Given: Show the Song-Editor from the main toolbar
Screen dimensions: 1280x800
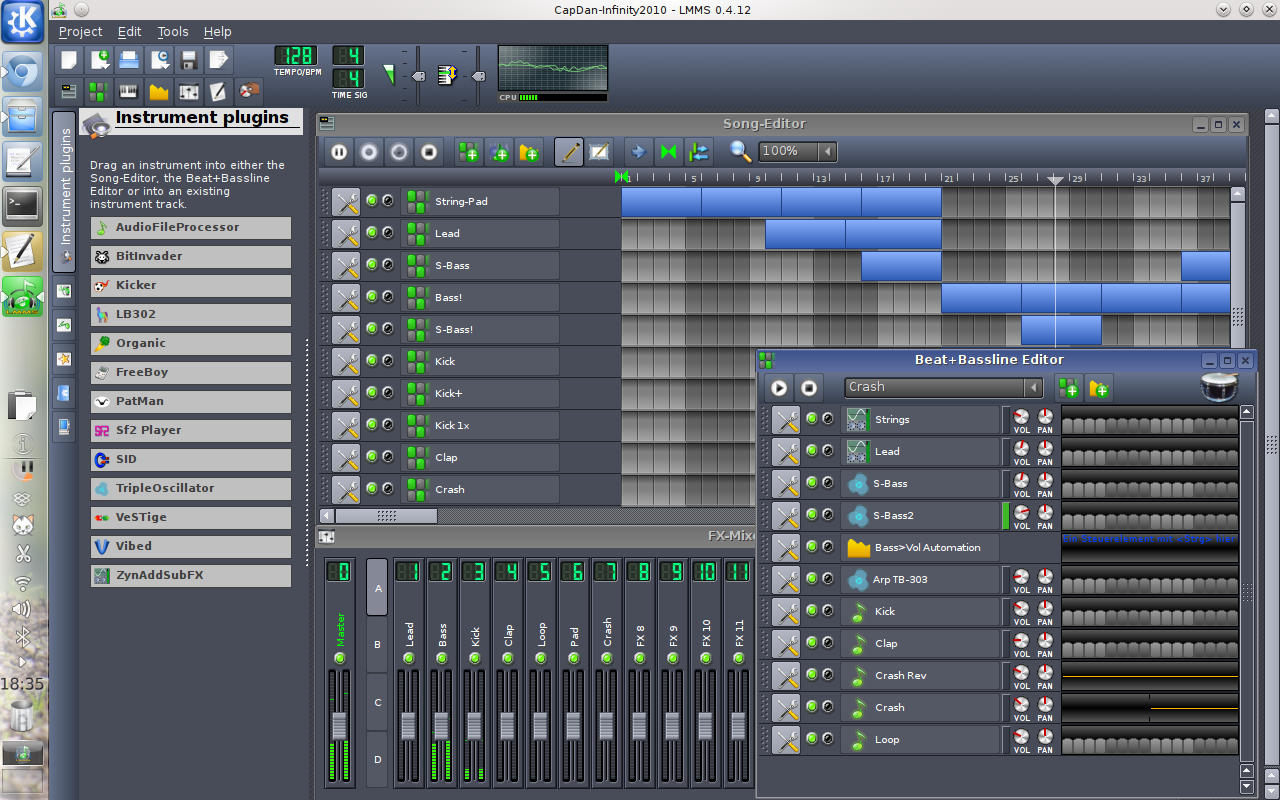Looking at the screenshot, I should pos(67,92).
